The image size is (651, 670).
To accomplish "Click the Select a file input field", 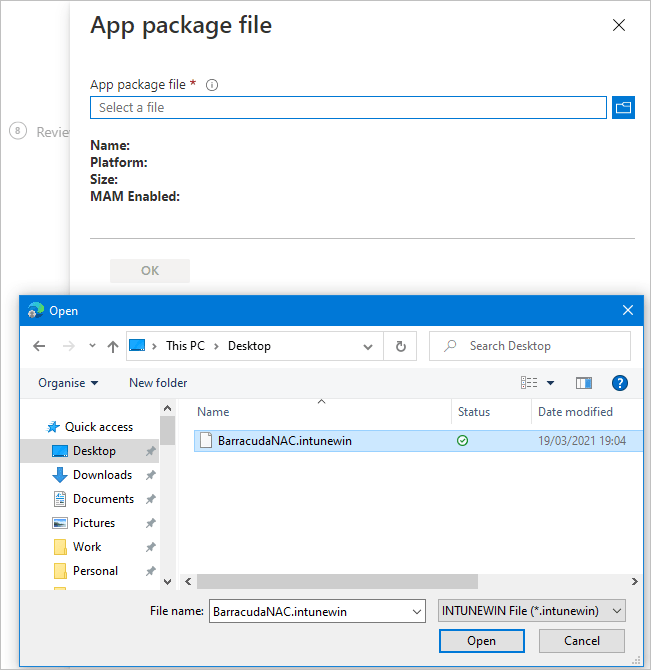I will click(348, 107).
